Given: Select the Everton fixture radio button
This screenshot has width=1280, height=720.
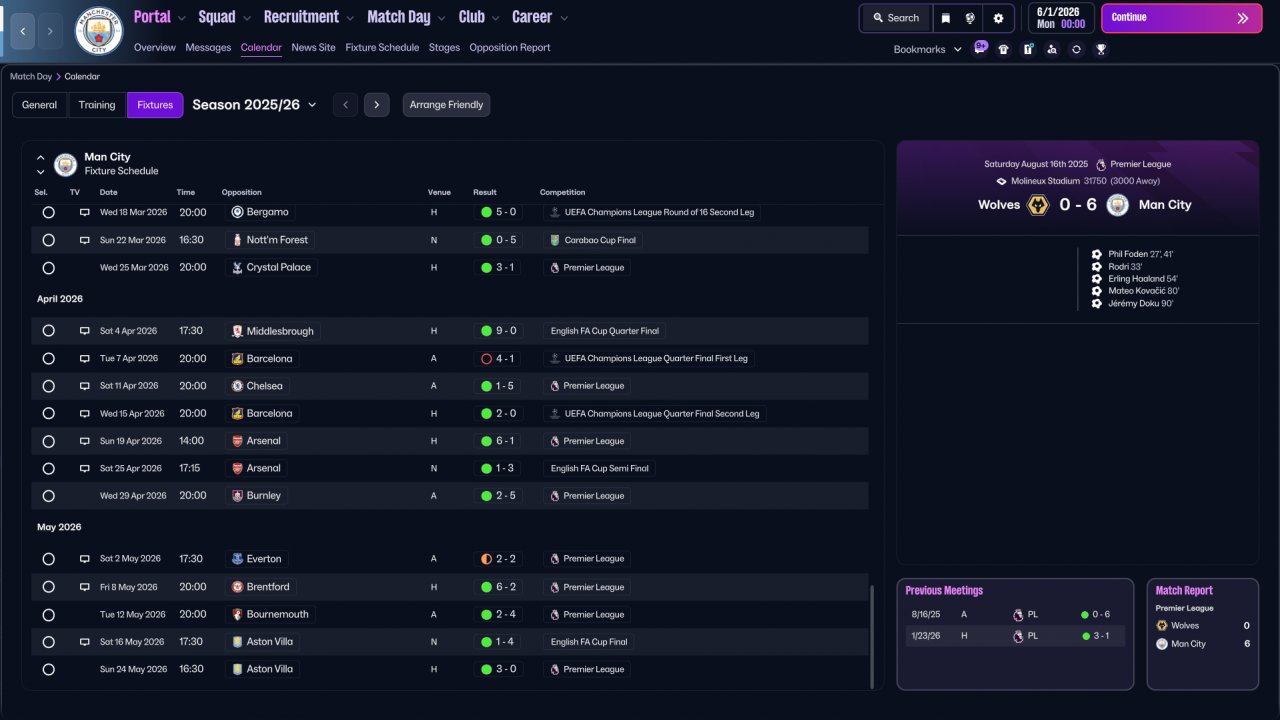Looking at the screenshot, I should pyautogui.click(x=48, y=559).
